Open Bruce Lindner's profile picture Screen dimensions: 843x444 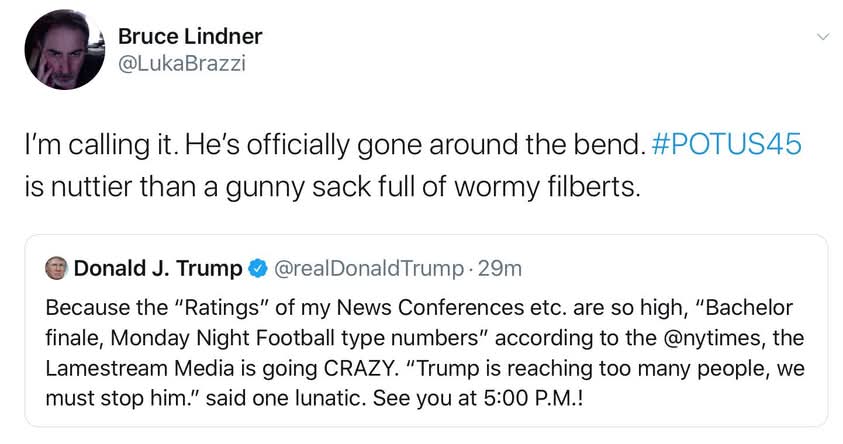click(65, 49)
